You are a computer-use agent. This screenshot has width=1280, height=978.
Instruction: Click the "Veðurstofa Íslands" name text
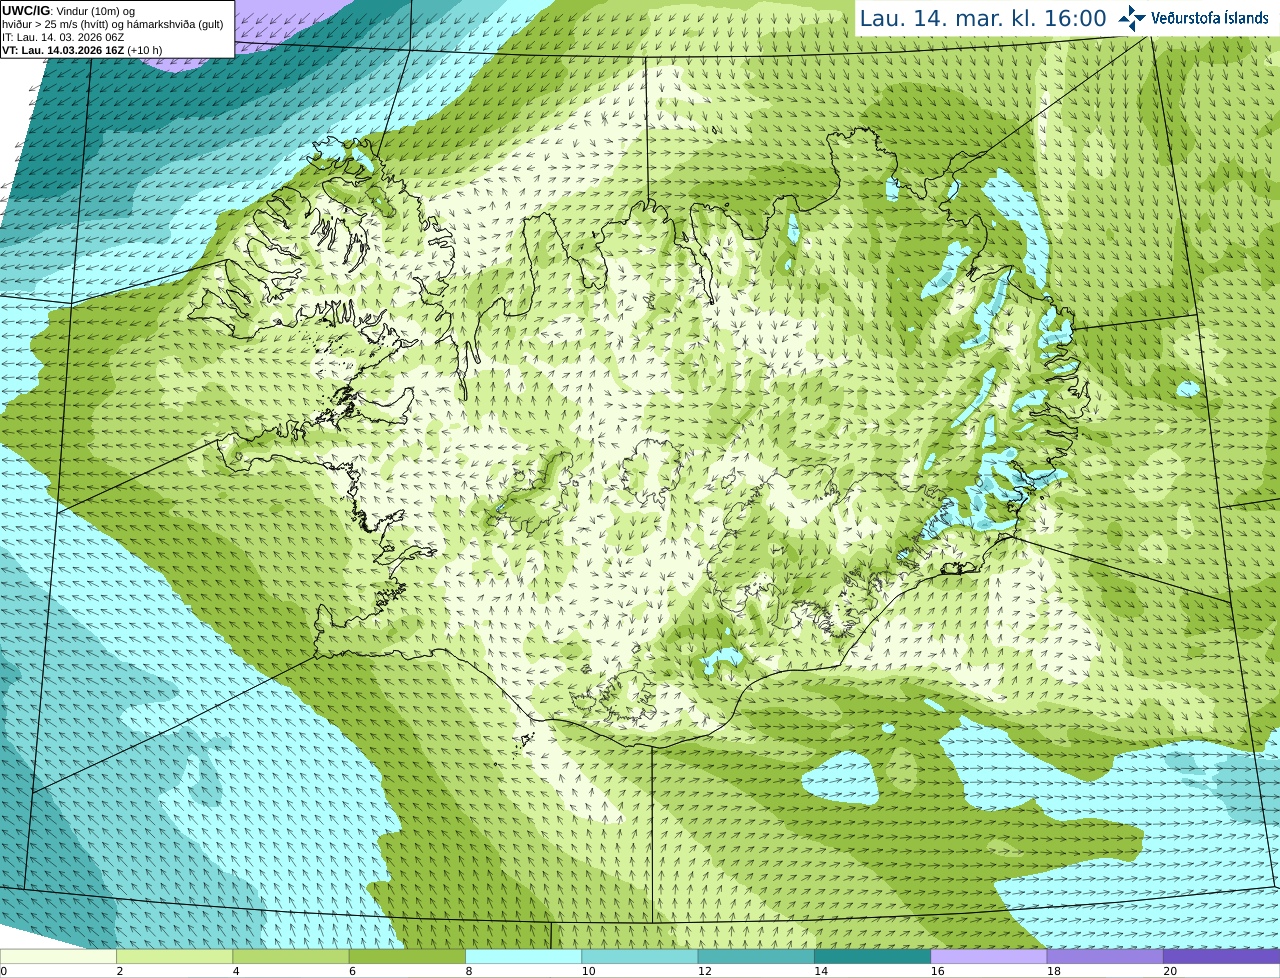tap(1210, 18)
